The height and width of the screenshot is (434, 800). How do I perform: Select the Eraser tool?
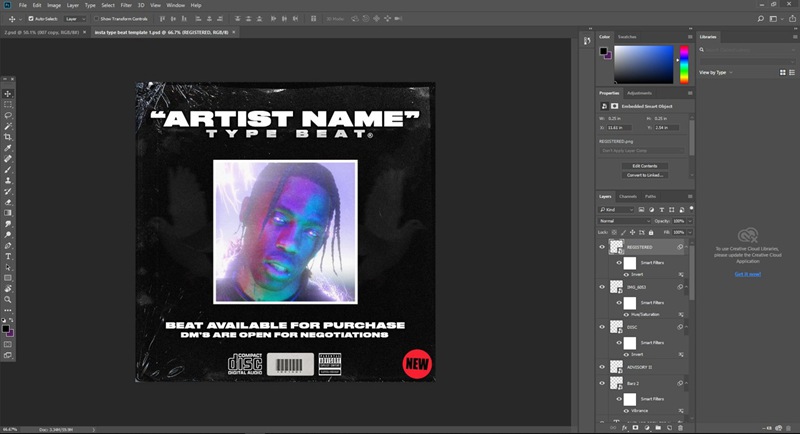[x=8, y=201]
